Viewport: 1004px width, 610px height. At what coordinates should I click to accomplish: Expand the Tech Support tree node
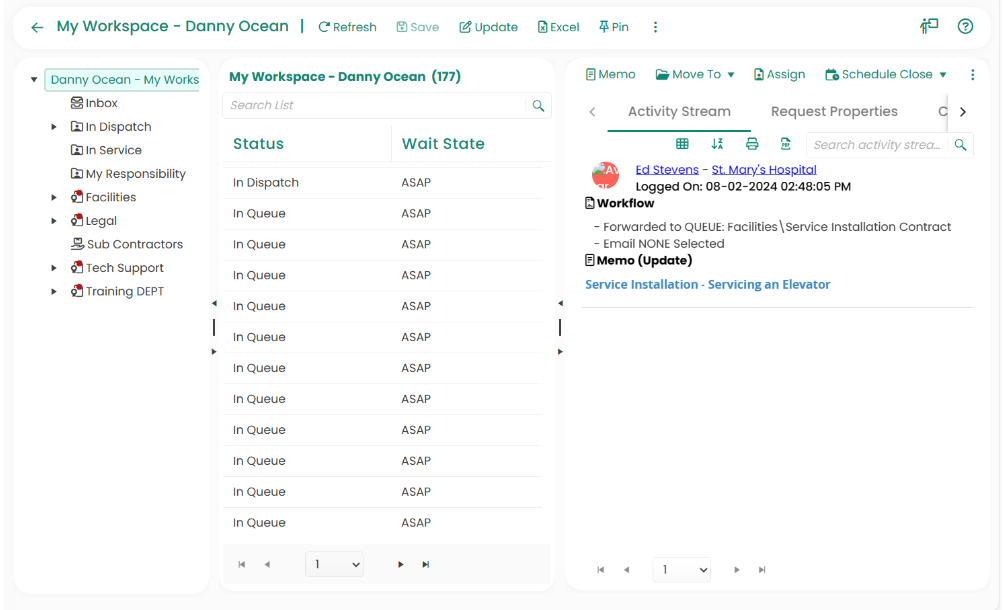click(54, 268)
